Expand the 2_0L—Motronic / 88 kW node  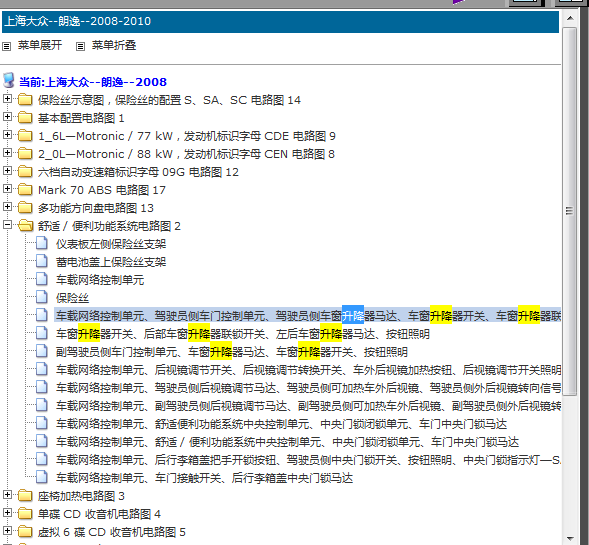click(x=7, y=152)
